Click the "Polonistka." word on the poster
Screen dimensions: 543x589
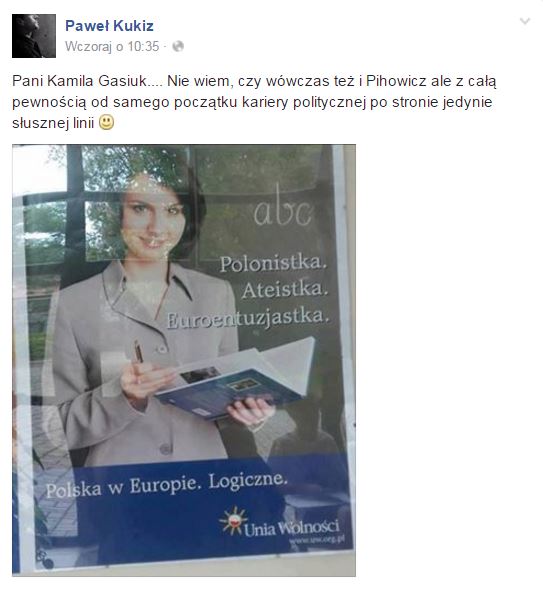[273, 263]
